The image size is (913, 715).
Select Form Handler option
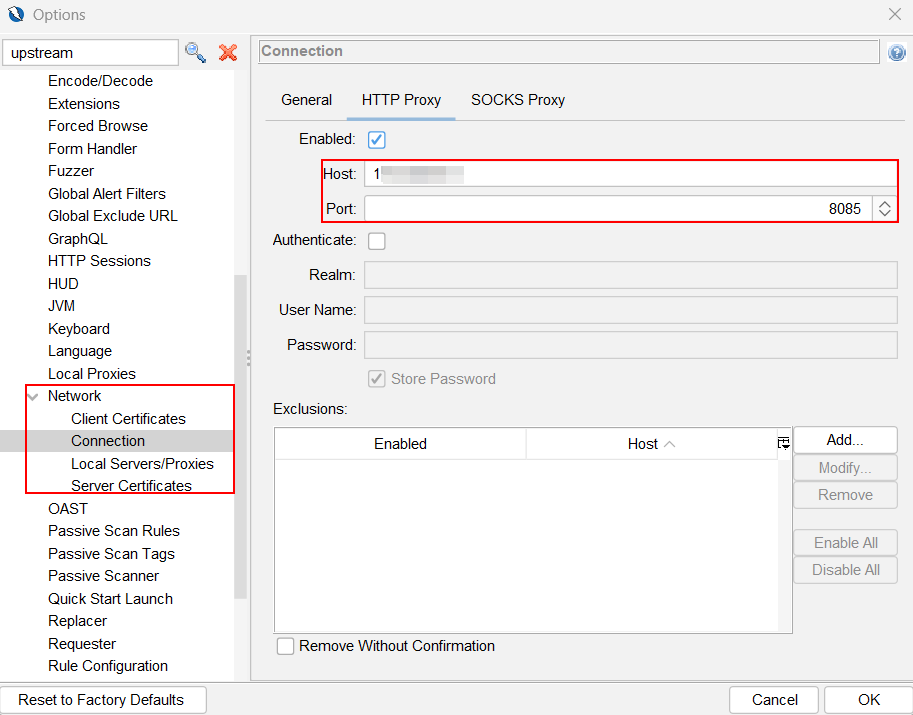[92, 149]
